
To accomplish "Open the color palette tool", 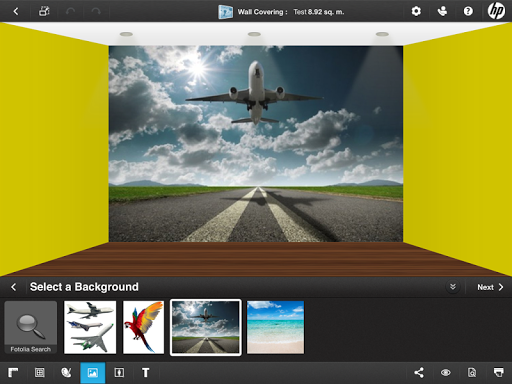I will pyautogui.click(x=66, y=372).
